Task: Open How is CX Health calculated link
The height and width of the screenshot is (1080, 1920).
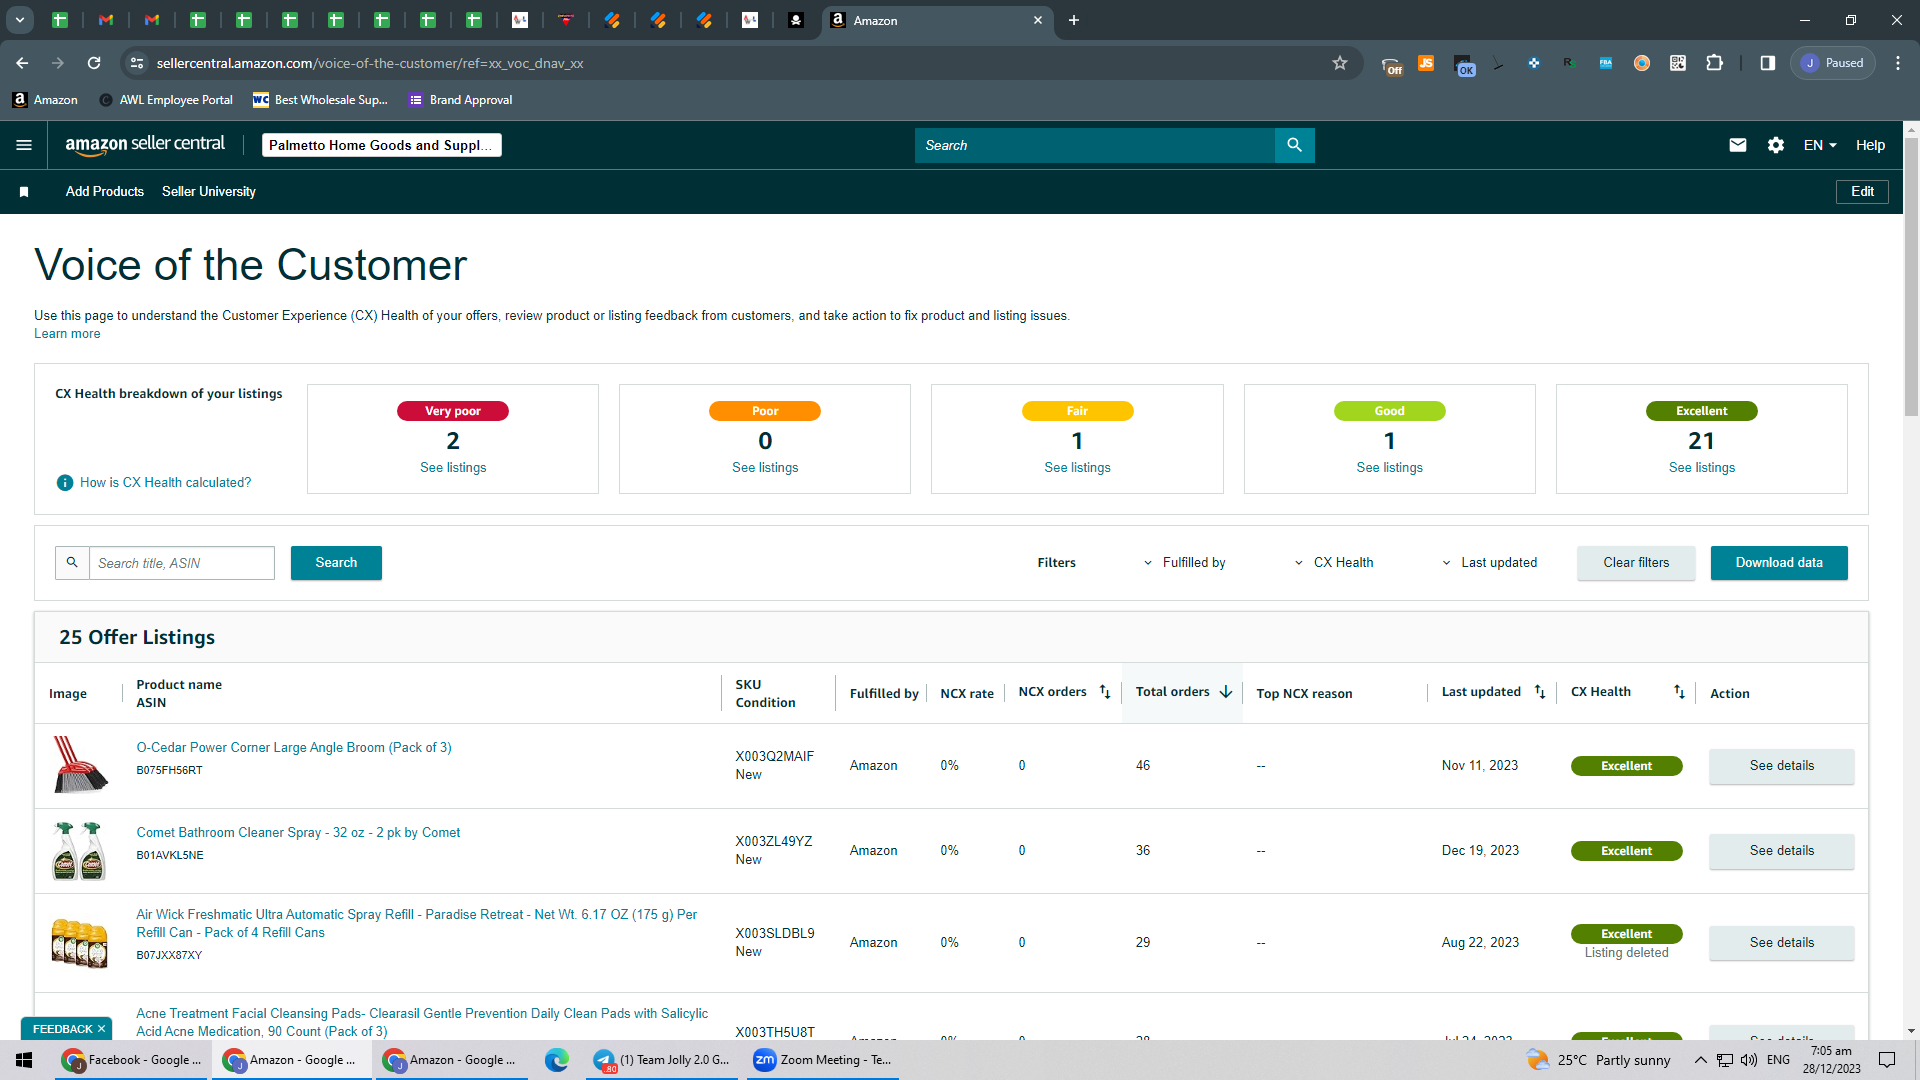Action: click(165, 483)
